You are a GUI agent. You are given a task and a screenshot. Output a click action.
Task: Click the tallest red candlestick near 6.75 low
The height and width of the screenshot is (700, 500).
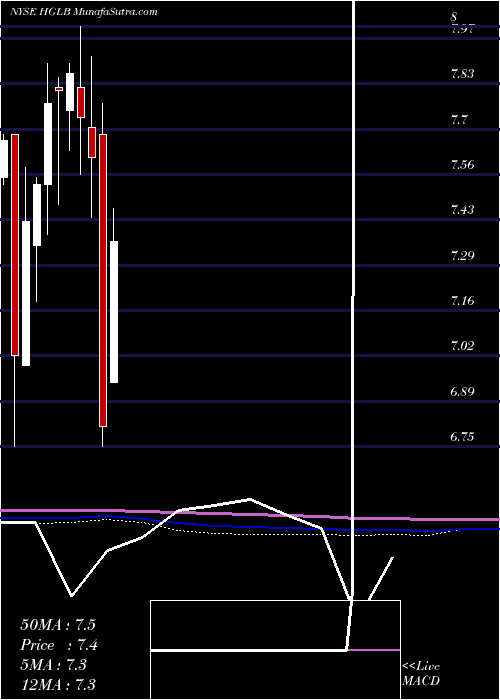pyautogui.click(x=103, y=280)
